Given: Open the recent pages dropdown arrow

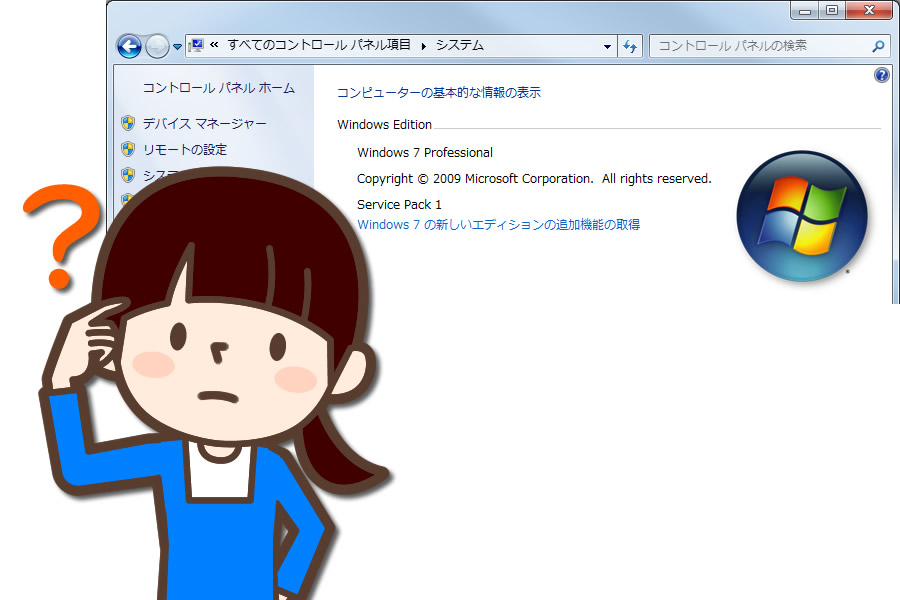Looking at the screenshot, I should point(177,47).
